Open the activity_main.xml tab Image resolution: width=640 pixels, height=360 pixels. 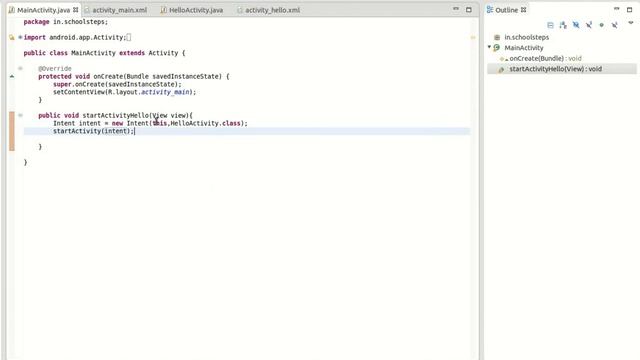tap(119, 10)
